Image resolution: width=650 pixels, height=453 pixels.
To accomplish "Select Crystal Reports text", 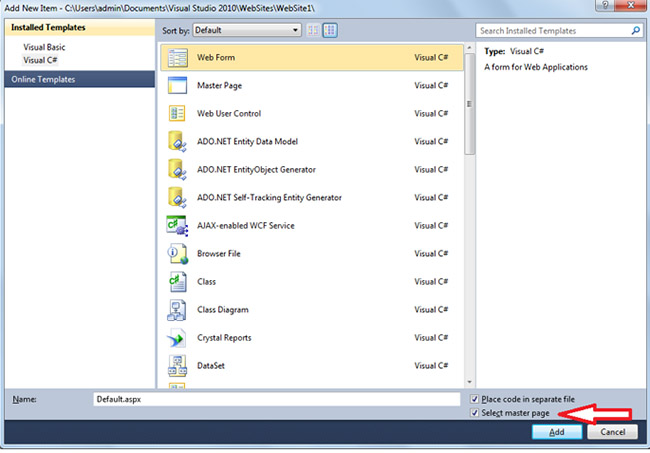I will (x=224, y=338).
